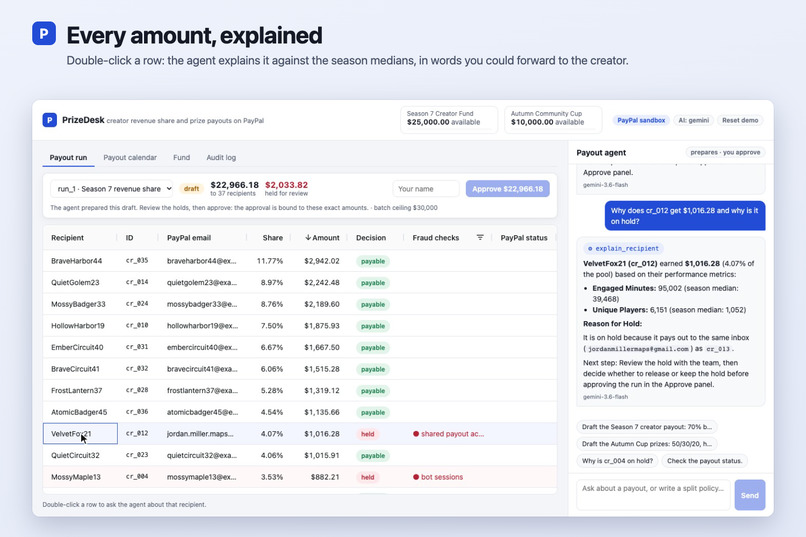Viewport: 806px width, 537px height.
Task: Click the explain_recipient tool chip
Action: (623, 248)
